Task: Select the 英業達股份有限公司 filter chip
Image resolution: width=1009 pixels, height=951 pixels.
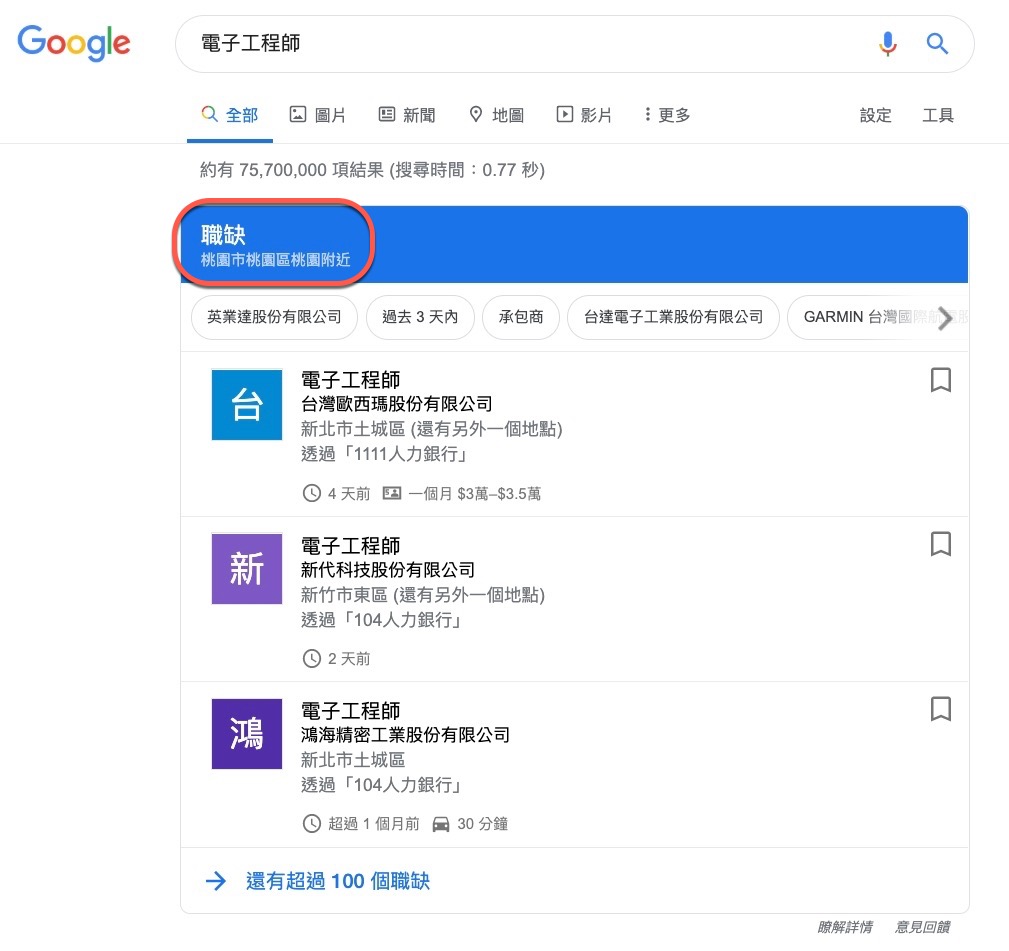Action: [274, 317]
